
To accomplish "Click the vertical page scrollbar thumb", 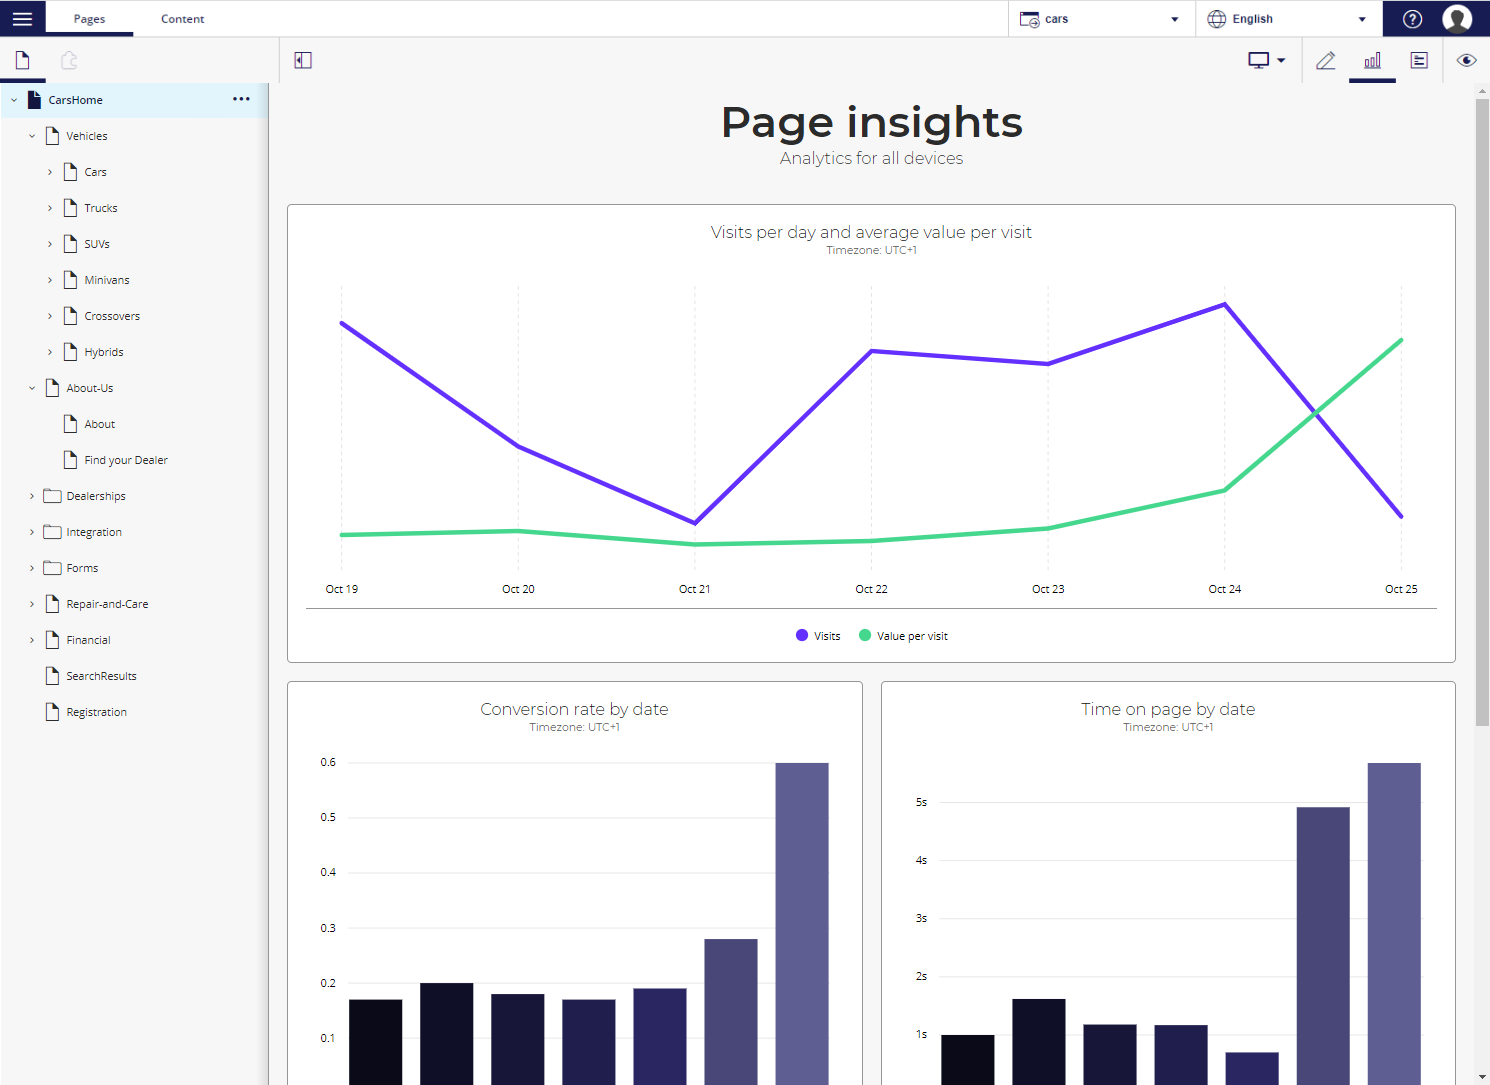I will (1482, 412).
